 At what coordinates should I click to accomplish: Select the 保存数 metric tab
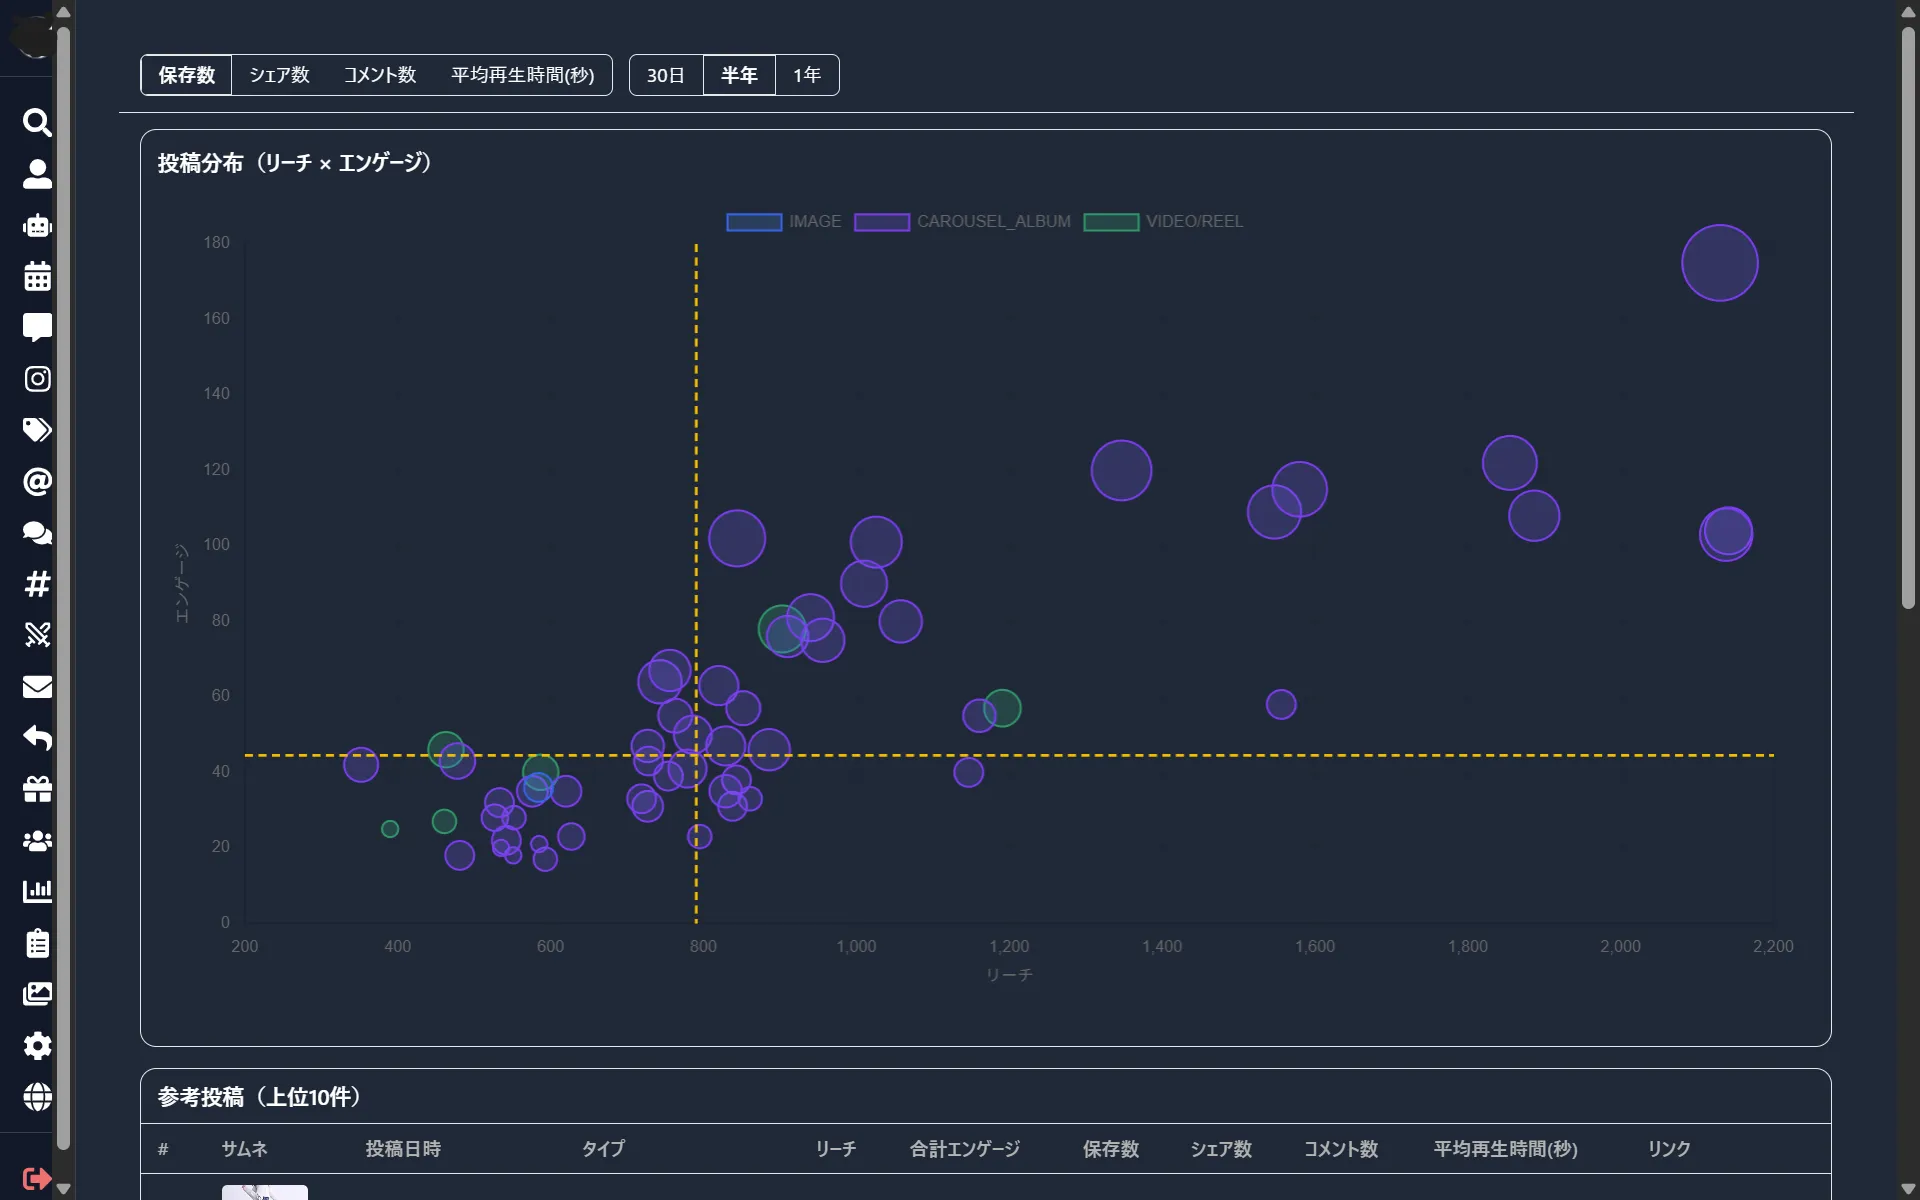pyautogui.click(x=186, y=75)
